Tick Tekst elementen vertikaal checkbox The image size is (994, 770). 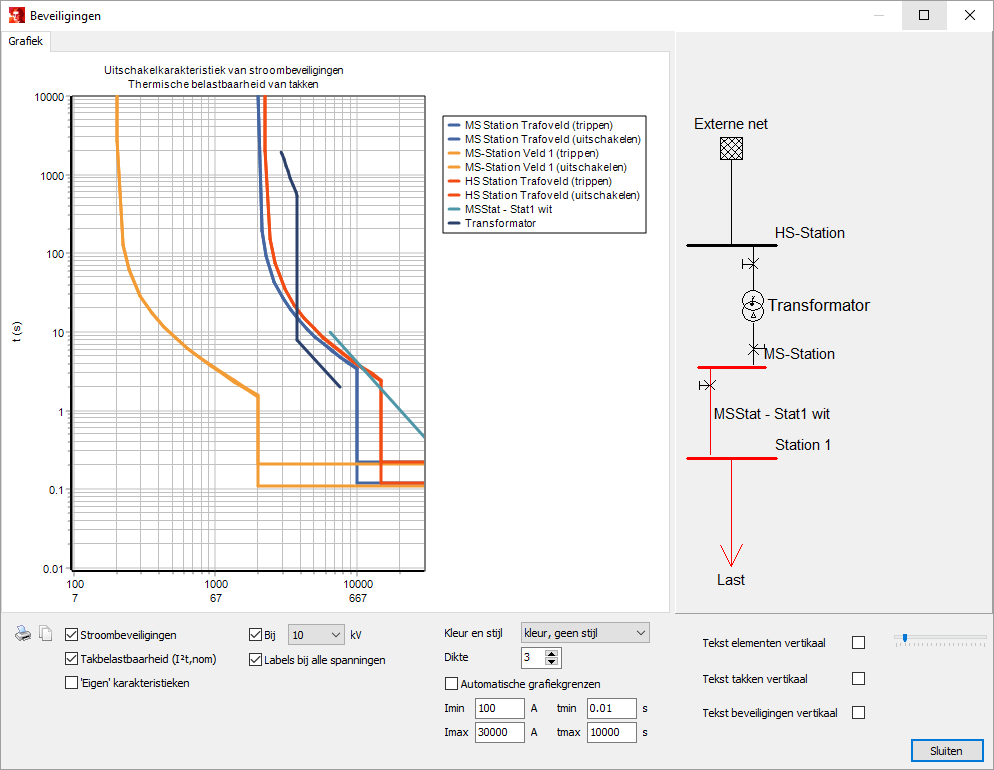click(x=858, y=643)
